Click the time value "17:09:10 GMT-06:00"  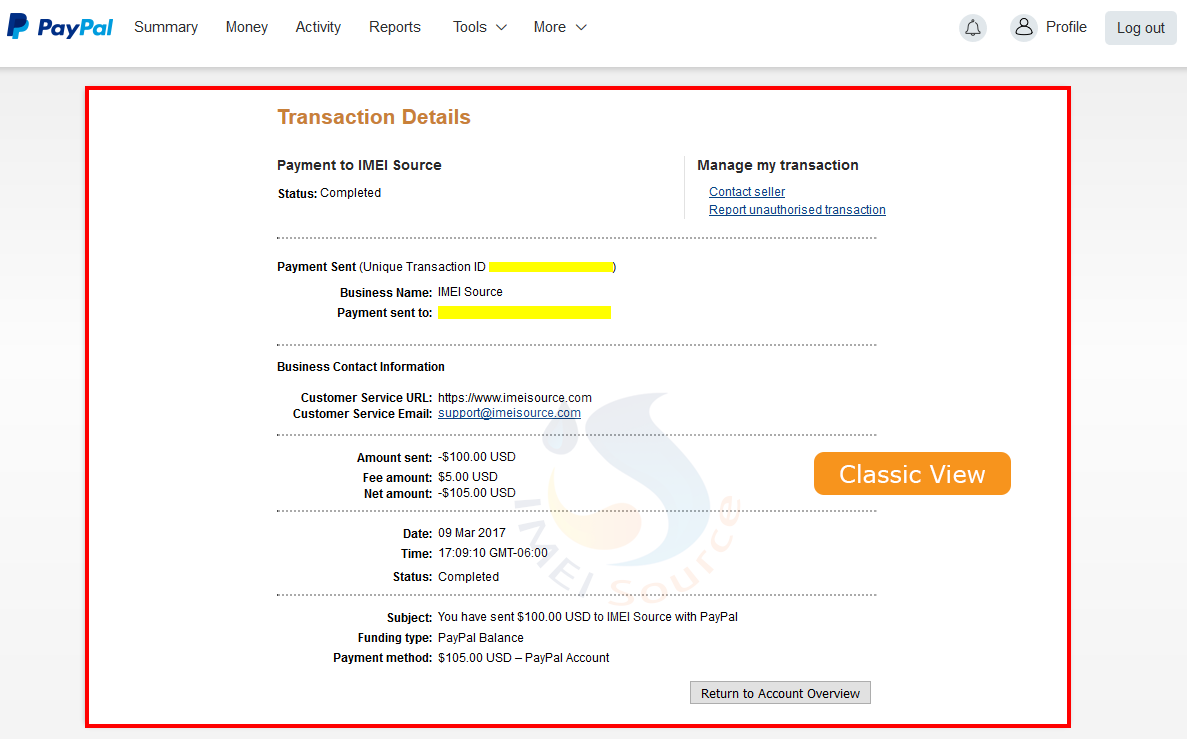pyautogui.click(x=493, y=553)
